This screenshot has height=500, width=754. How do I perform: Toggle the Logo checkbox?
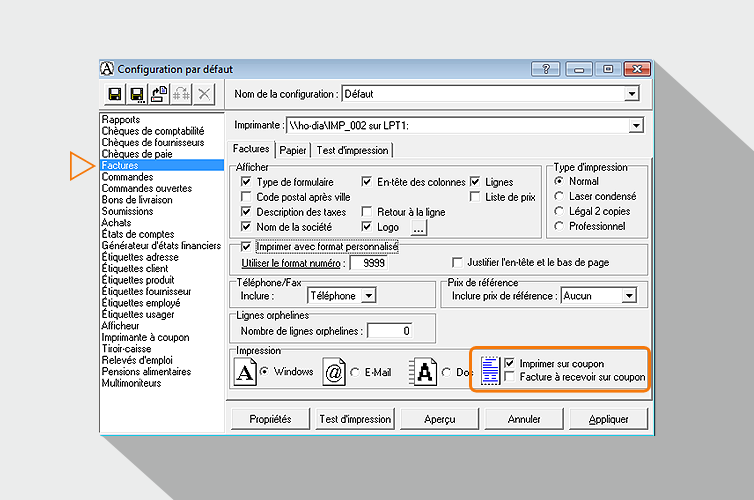pyautogui.click(x=366, y=226)
